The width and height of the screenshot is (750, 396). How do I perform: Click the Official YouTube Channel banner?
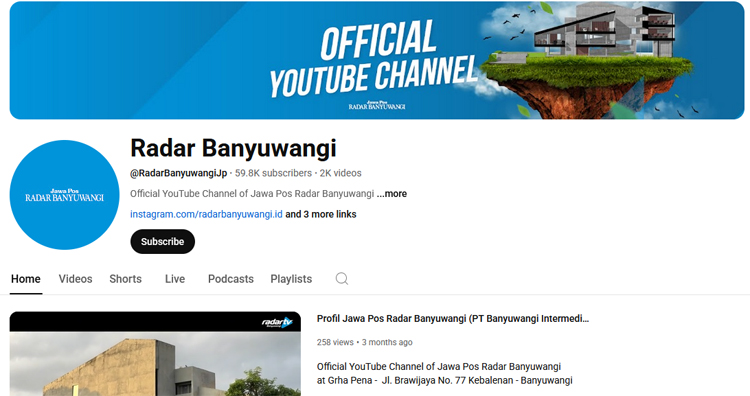click(x=377, y=60)
